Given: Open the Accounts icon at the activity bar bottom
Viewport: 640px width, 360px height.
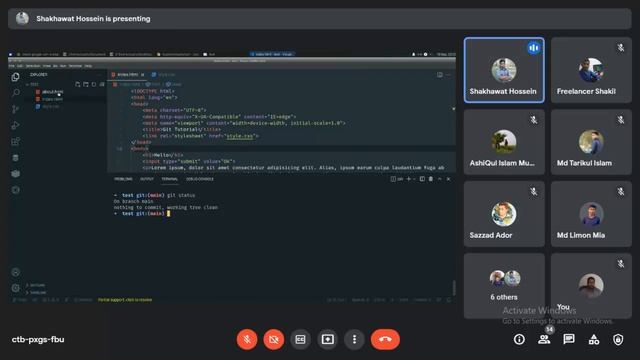Looking at the screenshot, I should [x=16, y=272].
